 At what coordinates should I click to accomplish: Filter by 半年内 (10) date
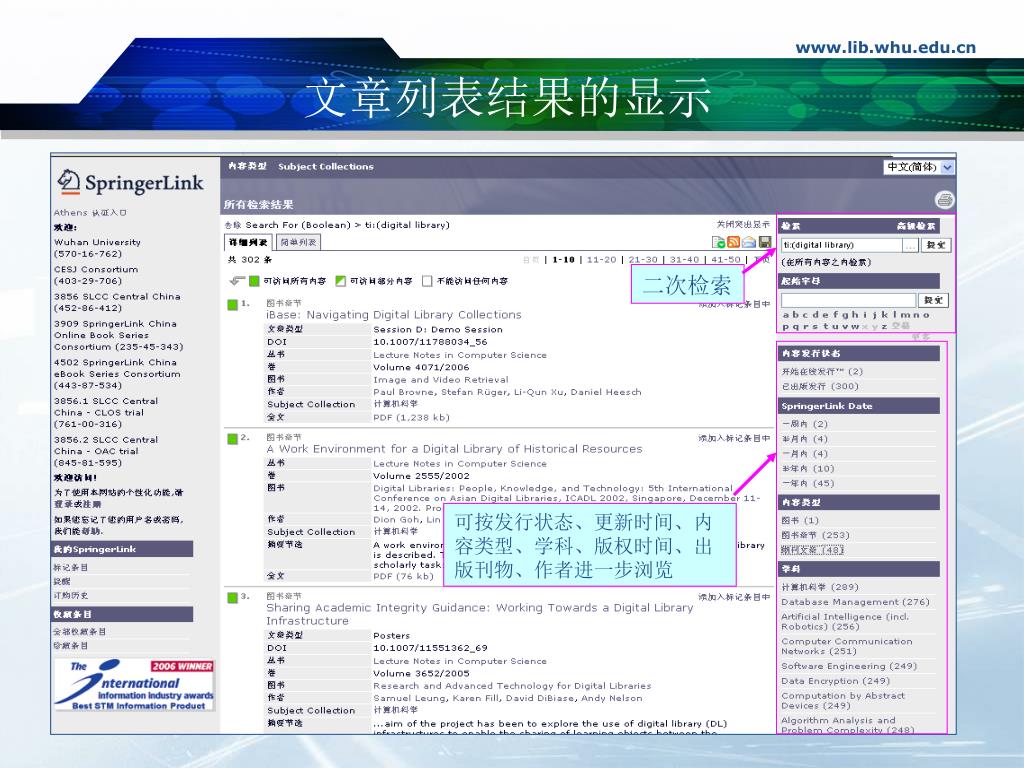(x=808, y=468)
